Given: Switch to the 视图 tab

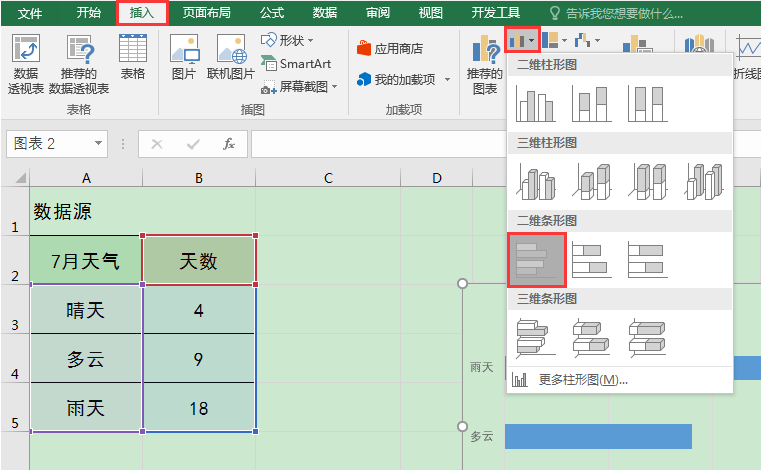Looking at the screenshot, I should pyautogui.click(x=431, y=13).
